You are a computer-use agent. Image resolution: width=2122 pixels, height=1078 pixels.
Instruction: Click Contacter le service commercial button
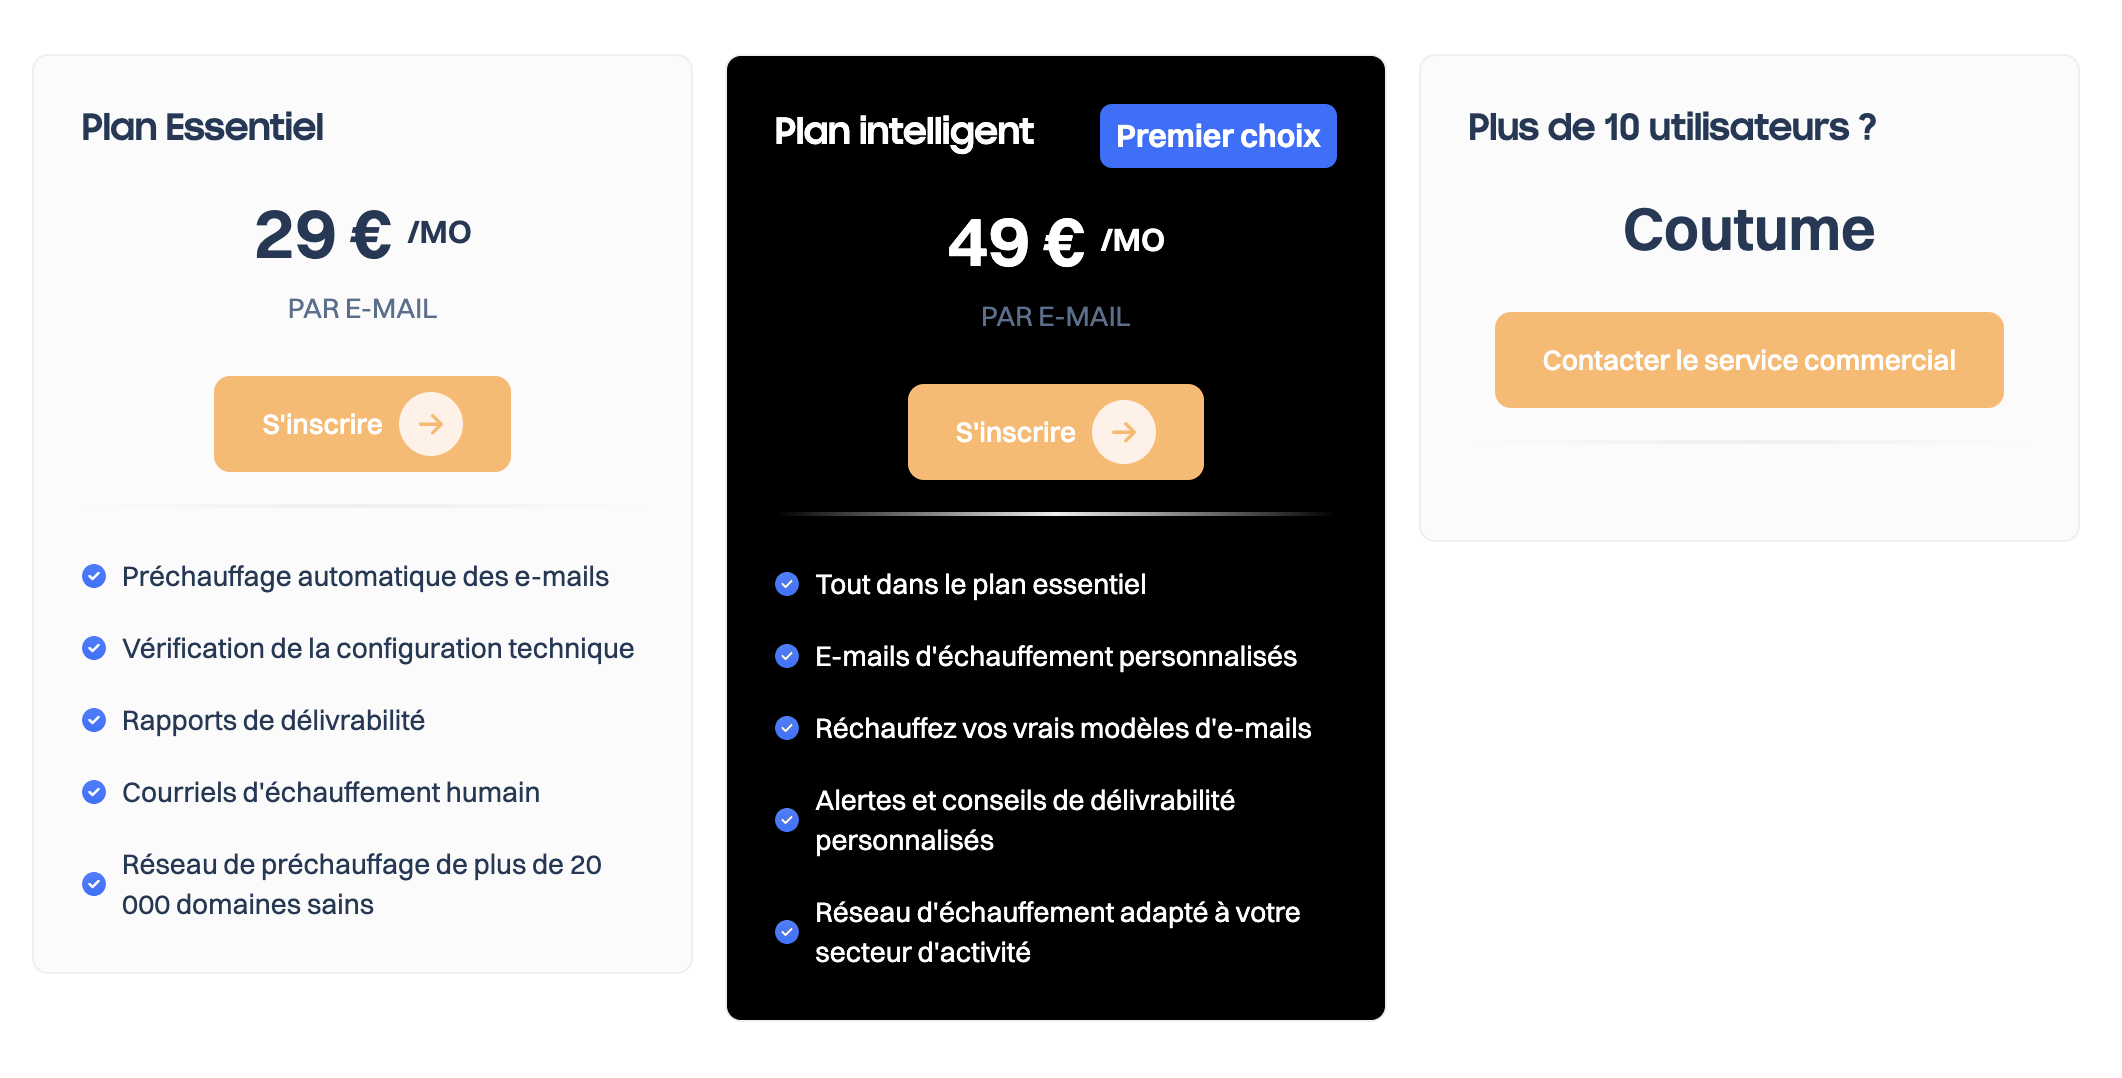pos(1748,360)
